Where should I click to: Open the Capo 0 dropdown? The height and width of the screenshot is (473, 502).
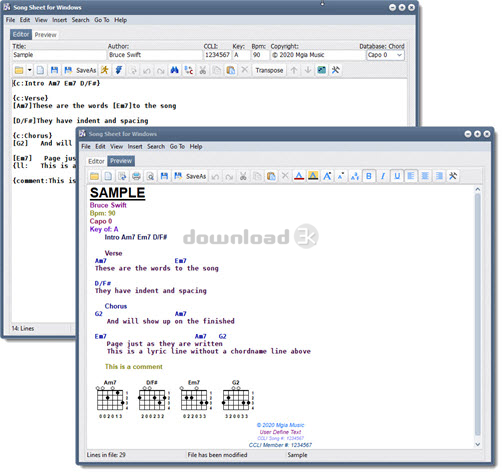(x=386, y=55)
